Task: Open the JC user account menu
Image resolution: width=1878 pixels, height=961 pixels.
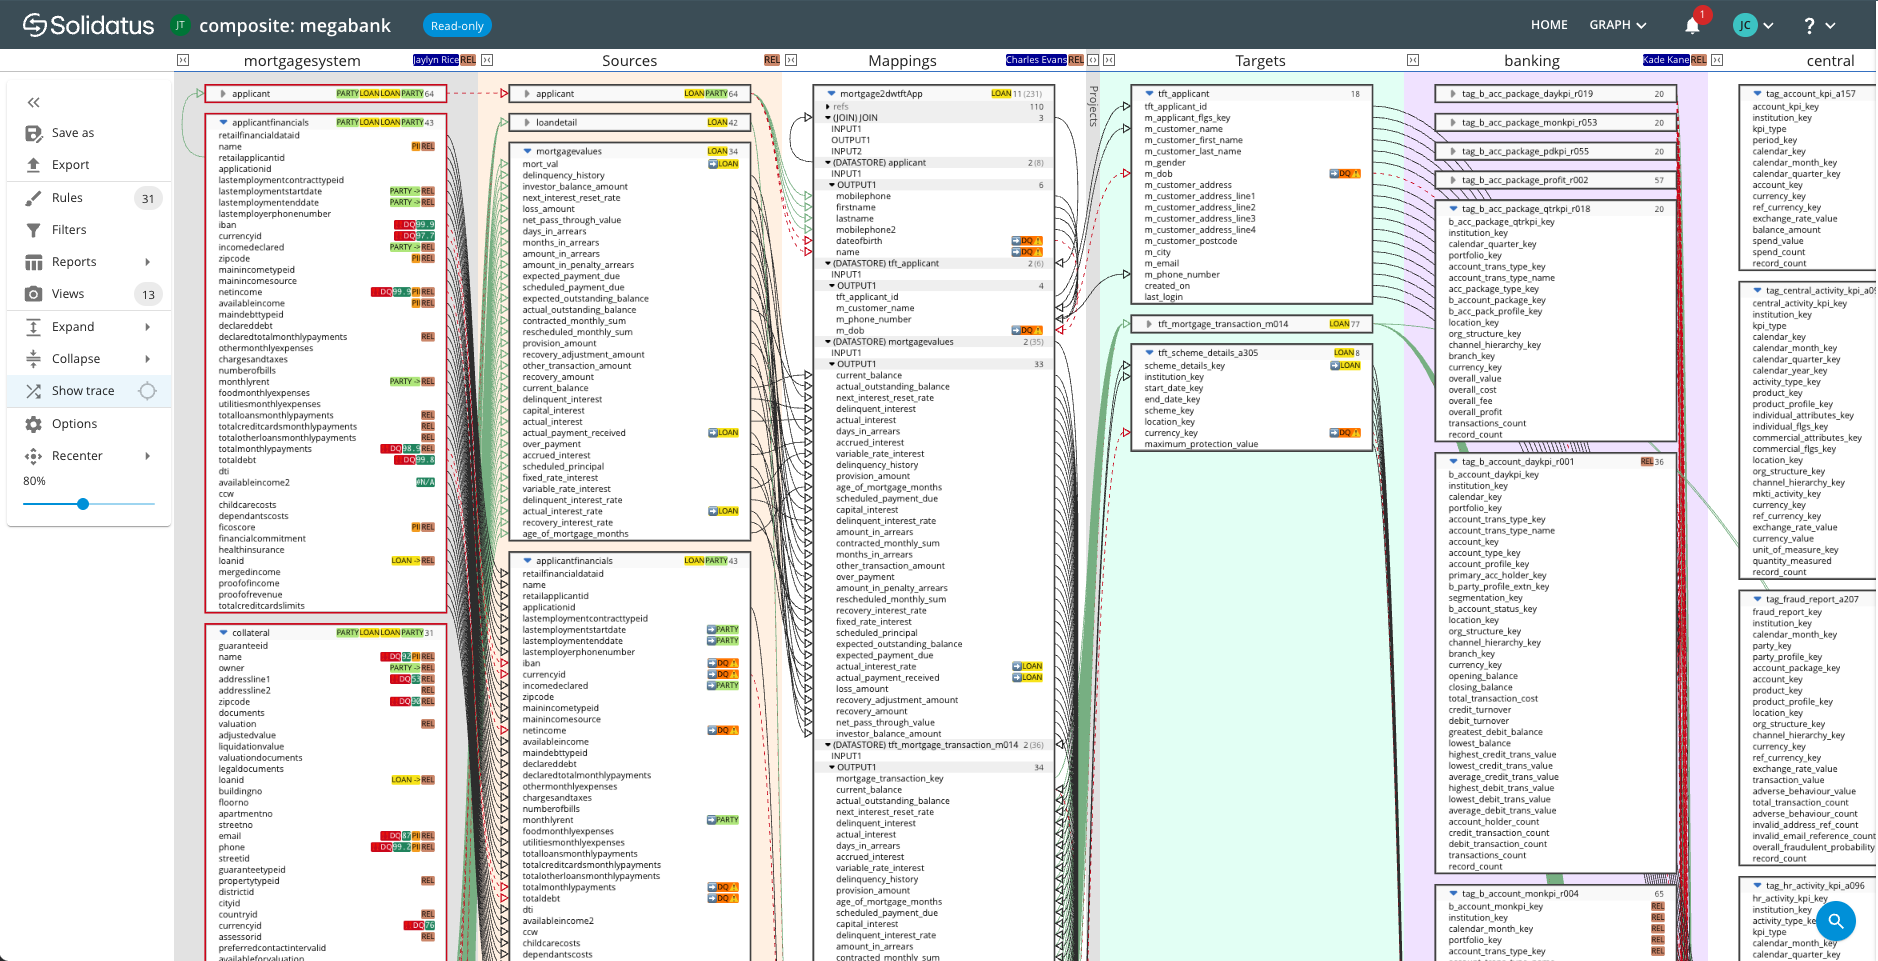Action: (1754, 25)
